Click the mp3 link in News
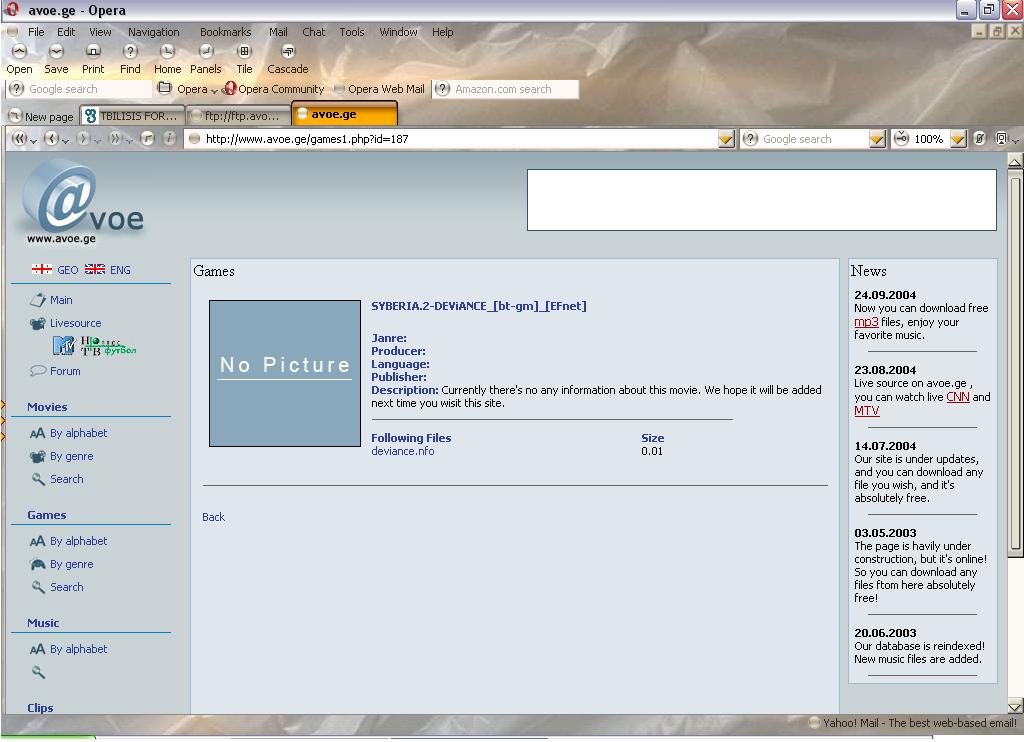 [866, 321]
